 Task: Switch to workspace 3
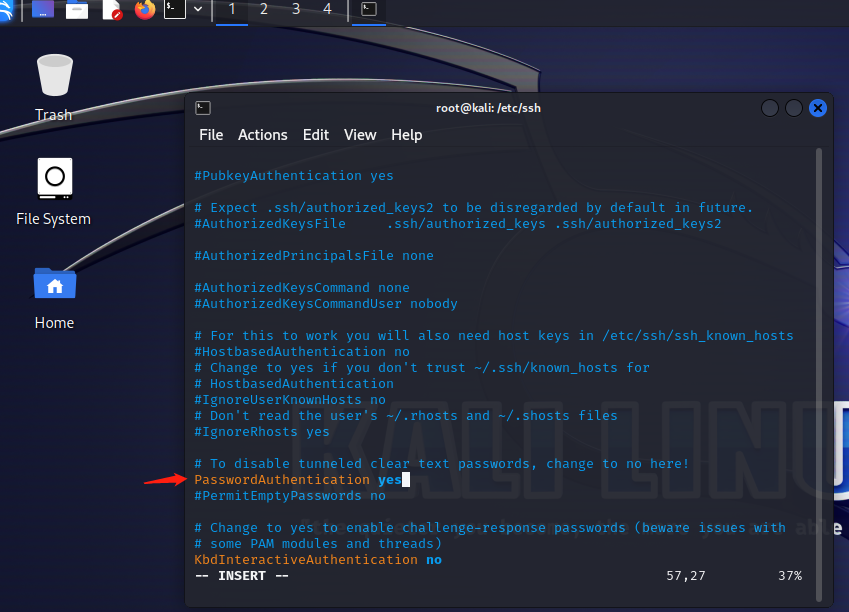click(296, 10)
